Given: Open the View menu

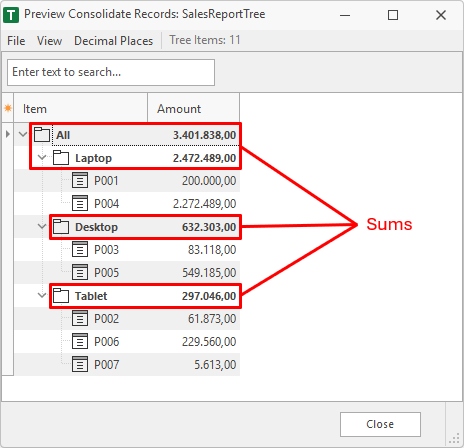Looking at the screenshot, I should [49, 41].
